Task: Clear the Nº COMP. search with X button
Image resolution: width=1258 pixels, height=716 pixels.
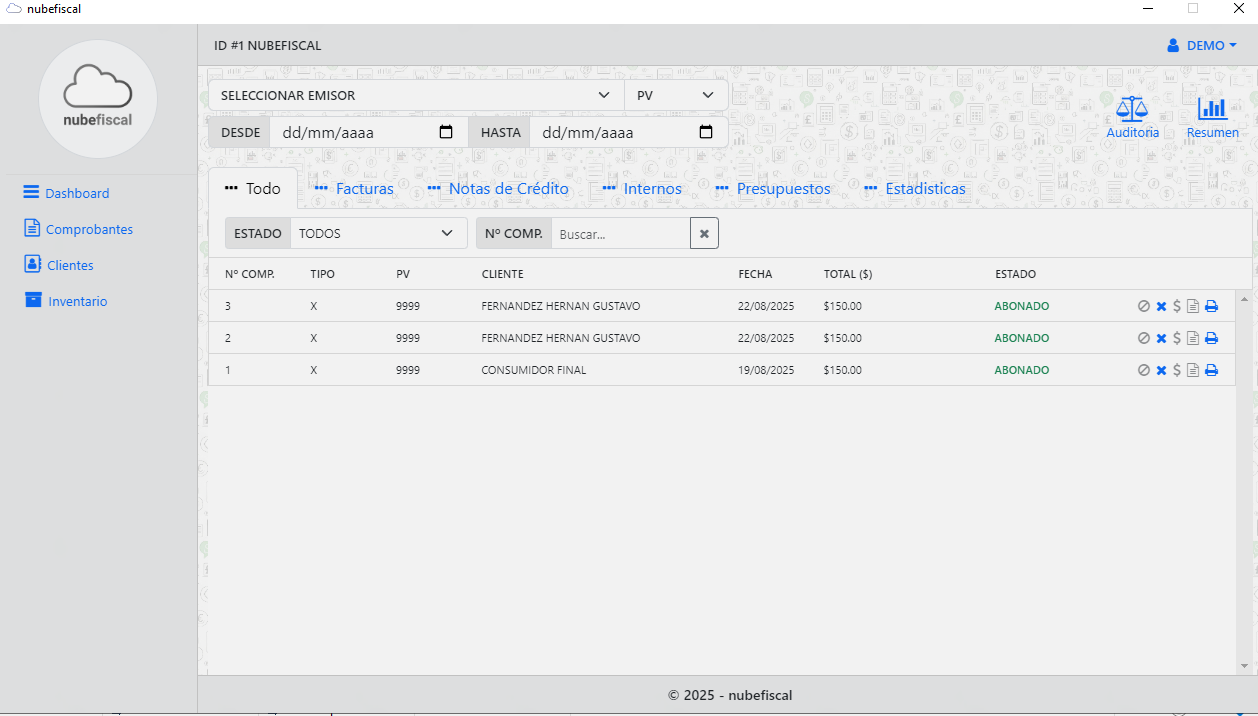Action: click(x=704, y=234)
